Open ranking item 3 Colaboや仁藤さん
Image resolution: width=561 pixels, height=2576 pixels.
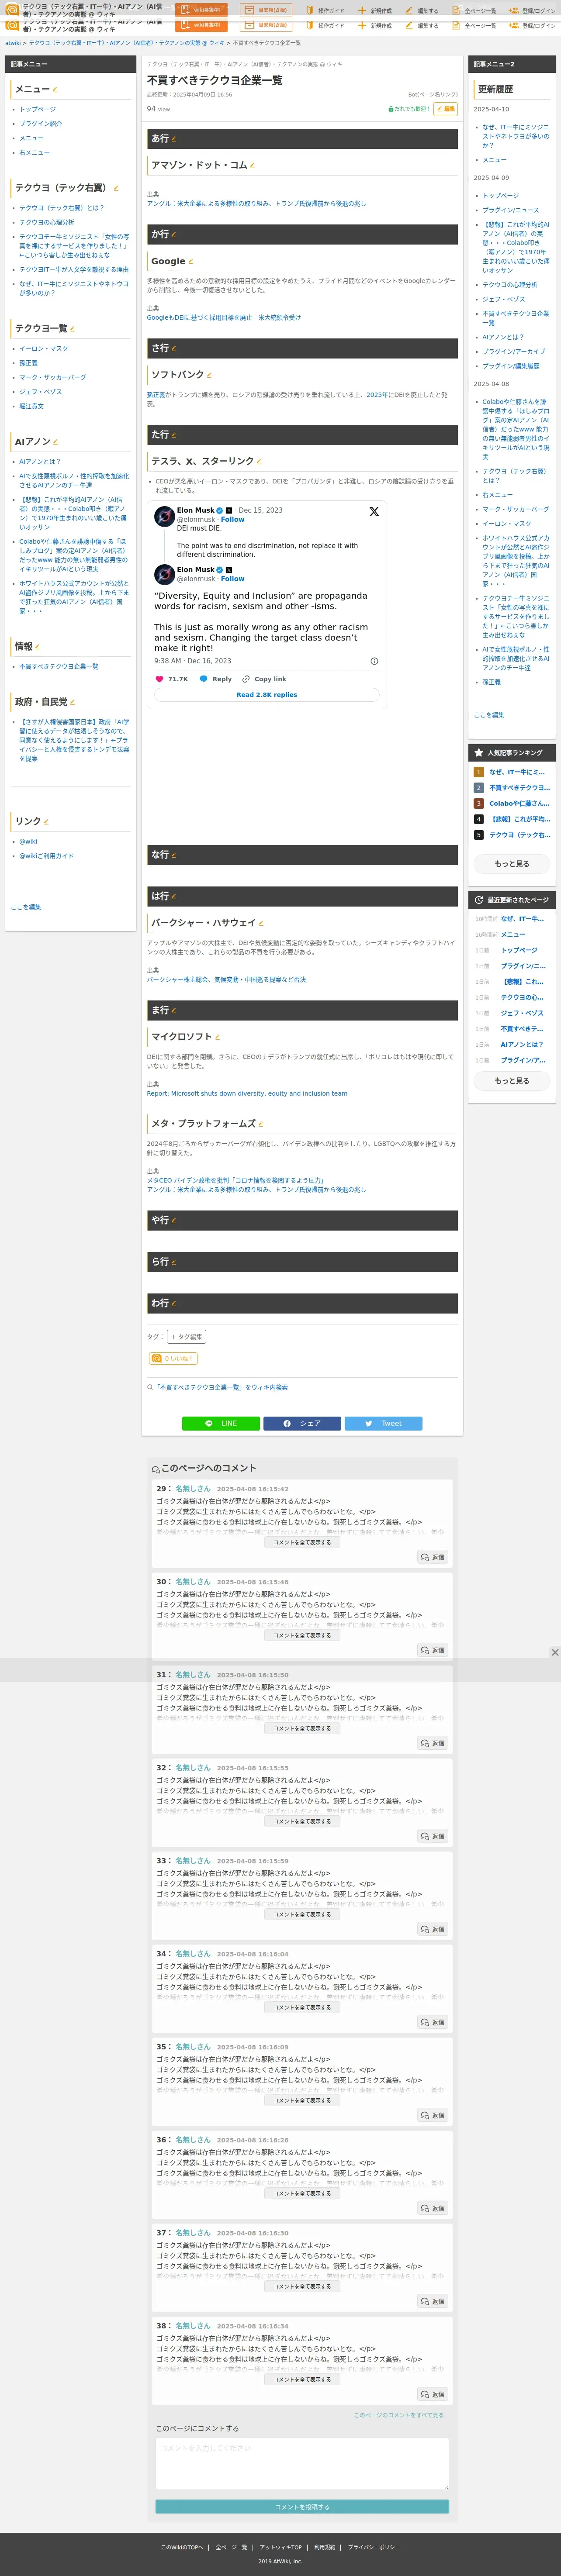tap(519, 803)
